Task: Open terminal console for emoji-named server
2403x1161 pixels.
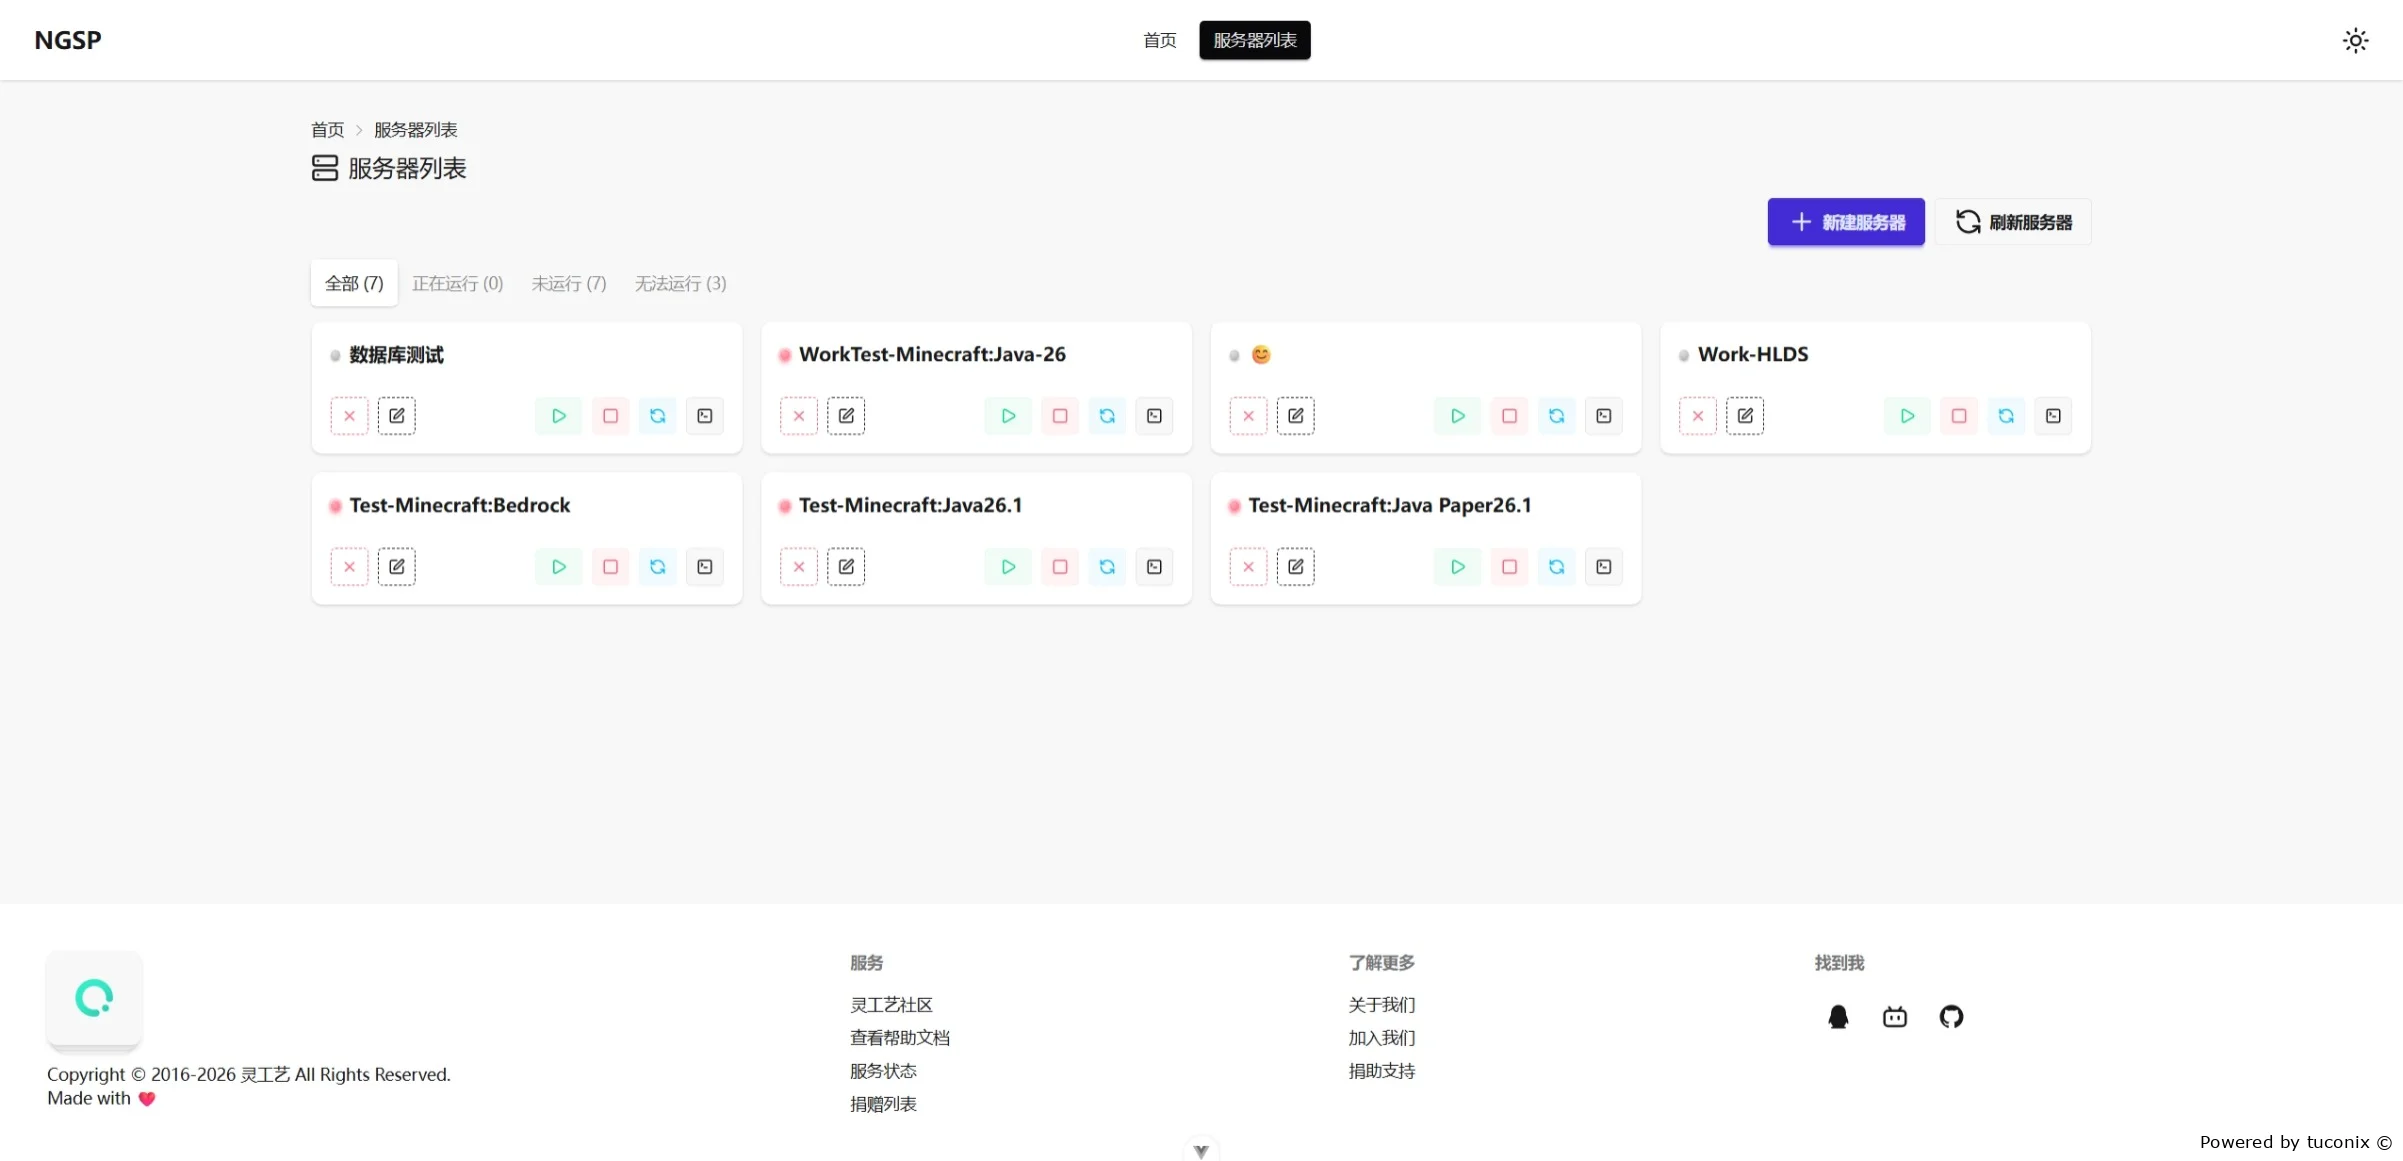Action: point(1604,416)
